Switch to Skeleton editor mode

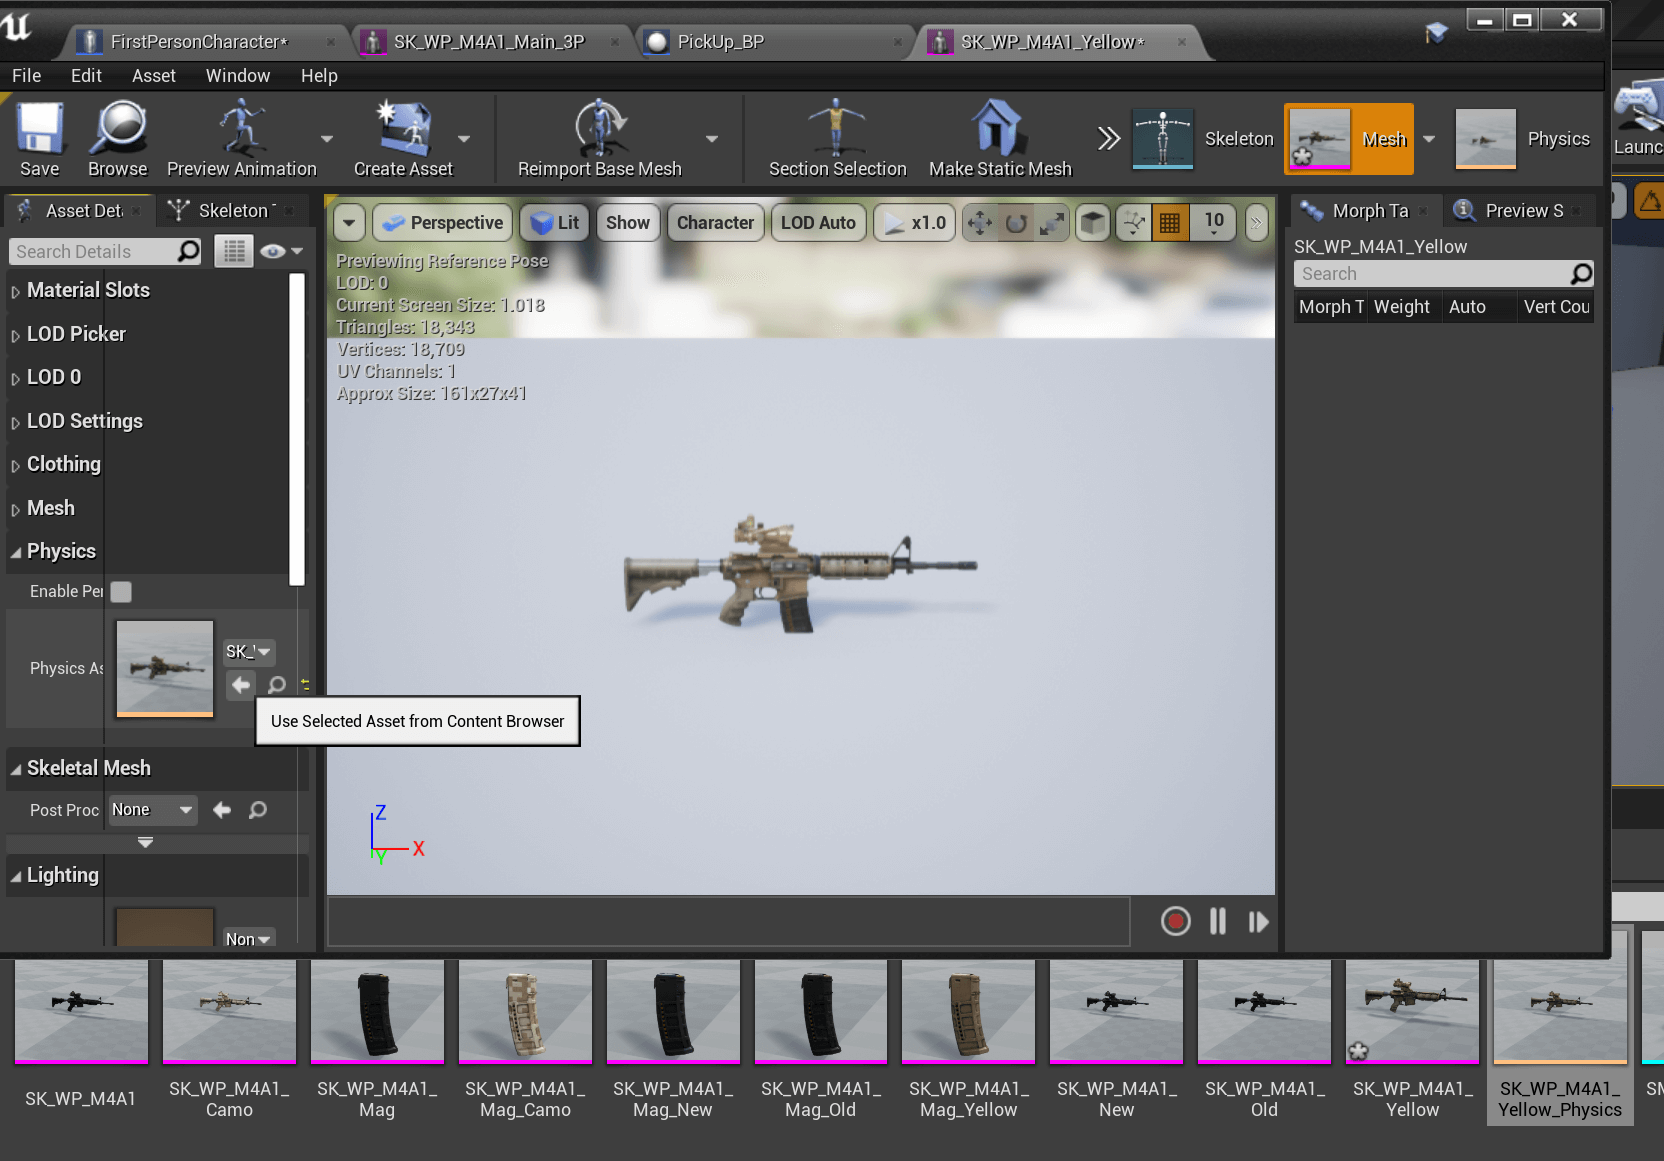pos(1203,139)
